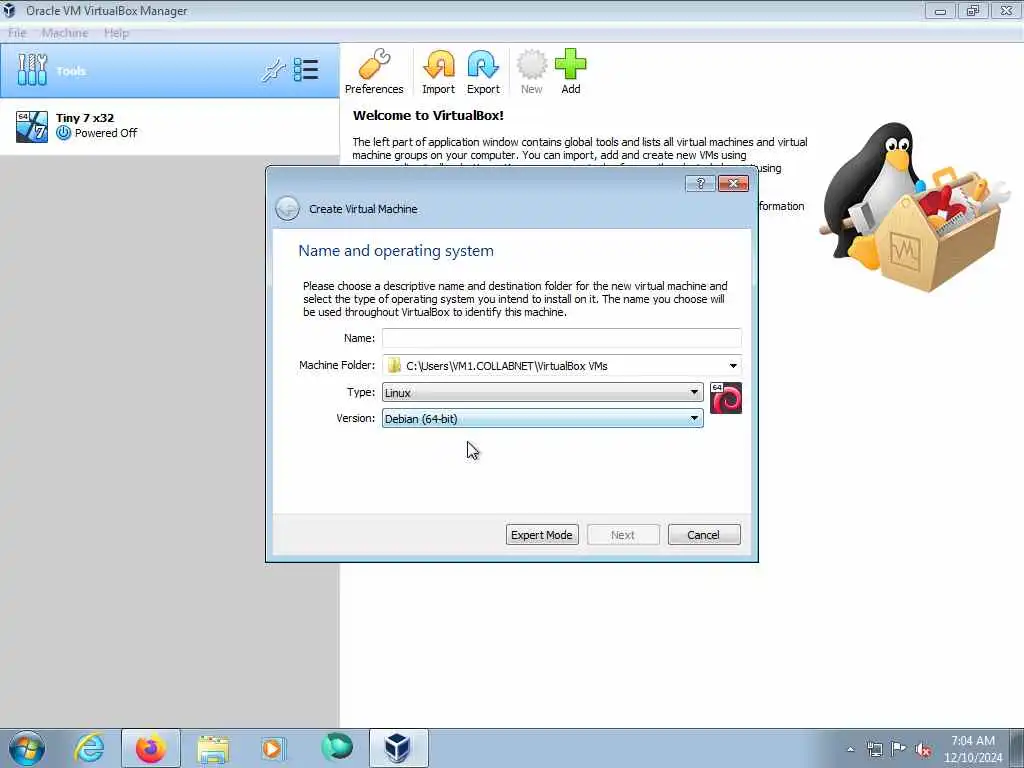Click the Machine Folder path text

tap(507, 366)
